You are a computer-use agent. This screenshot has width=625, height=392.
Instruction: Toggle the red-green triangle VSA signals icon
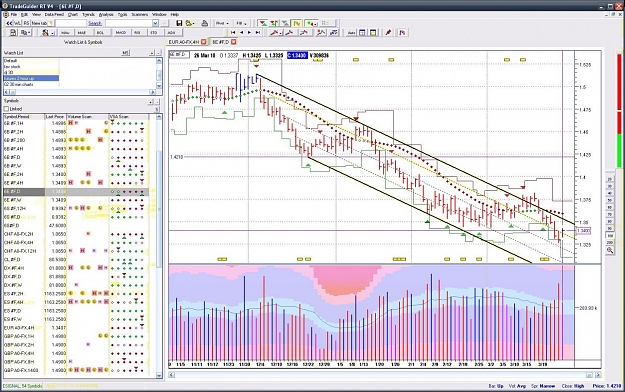(x=263, y=23)
